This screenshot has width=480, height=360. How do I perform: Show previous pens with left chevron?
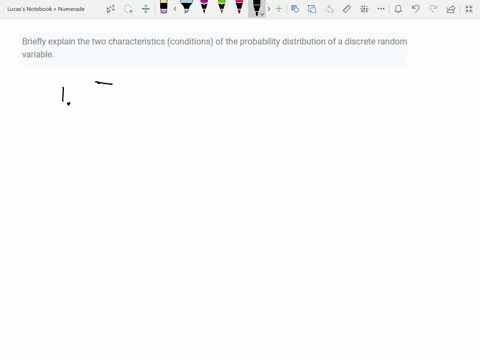(175, 9)
